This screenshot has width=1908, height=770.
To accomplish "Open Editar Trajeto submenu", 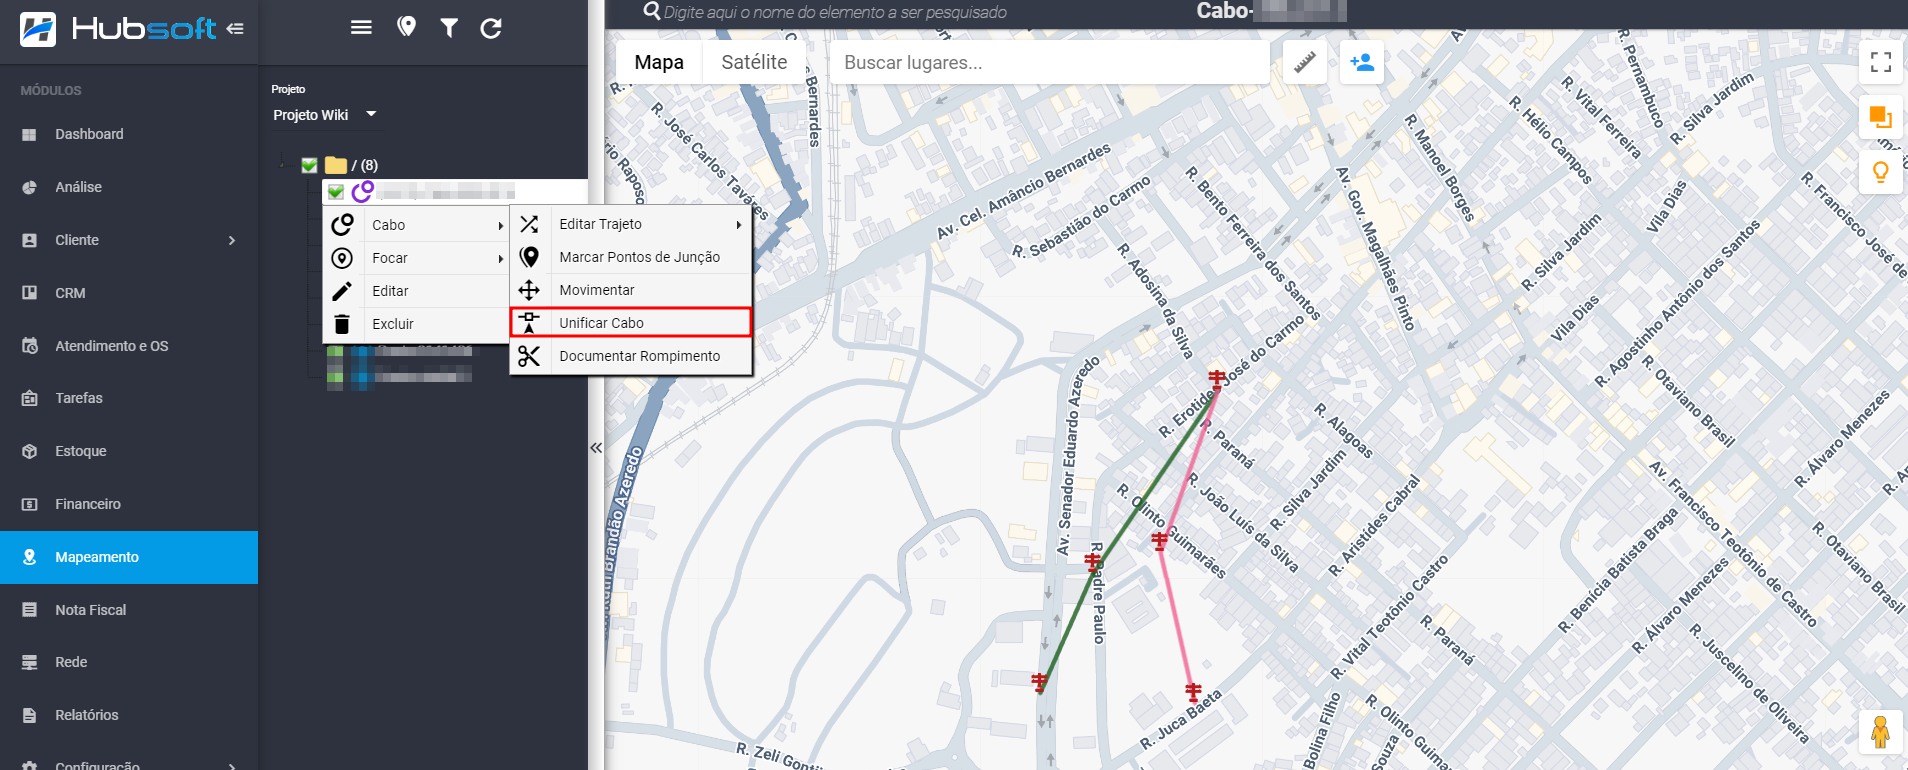I will pyautogui.click(x=631, y=224).
